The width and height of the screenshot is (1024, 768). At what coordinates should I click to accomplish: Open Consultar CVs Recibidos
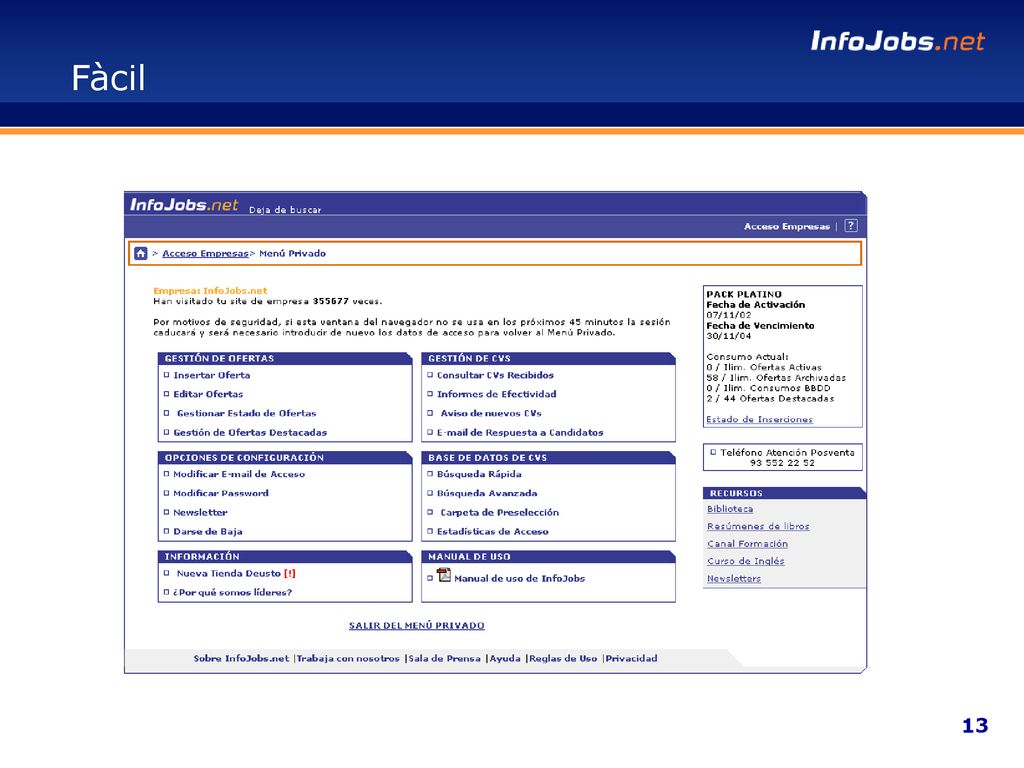click(495, 376)
